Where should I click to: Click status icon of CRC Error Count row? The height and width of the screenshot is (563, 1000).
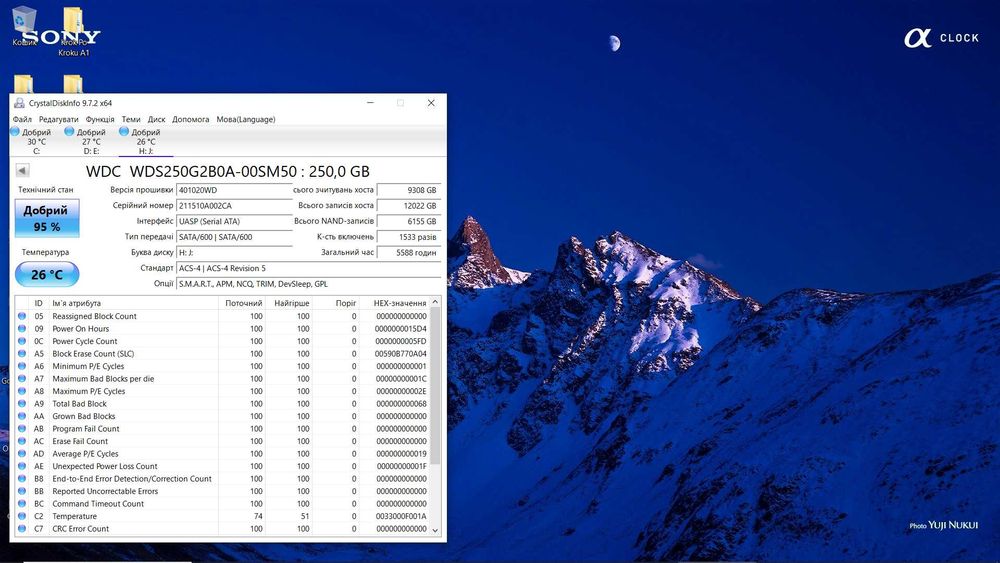[22, 529]
